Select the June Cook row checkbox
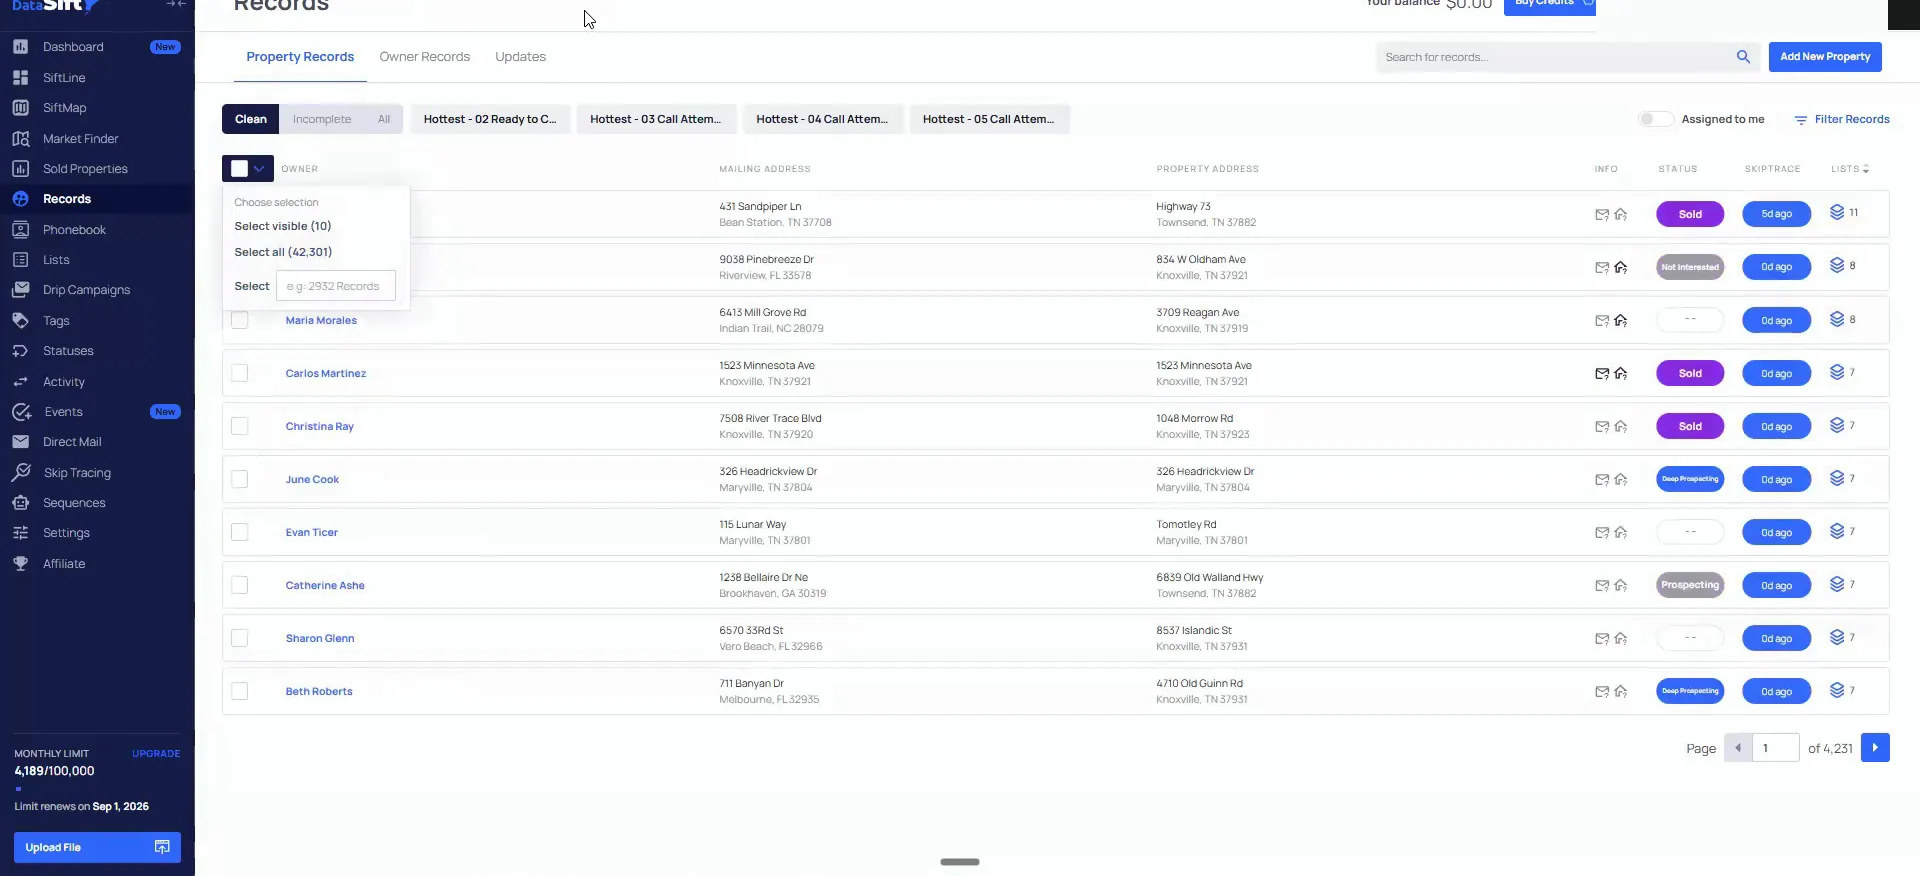Viewport: 1920px width, 876px height. coord(240,479)
